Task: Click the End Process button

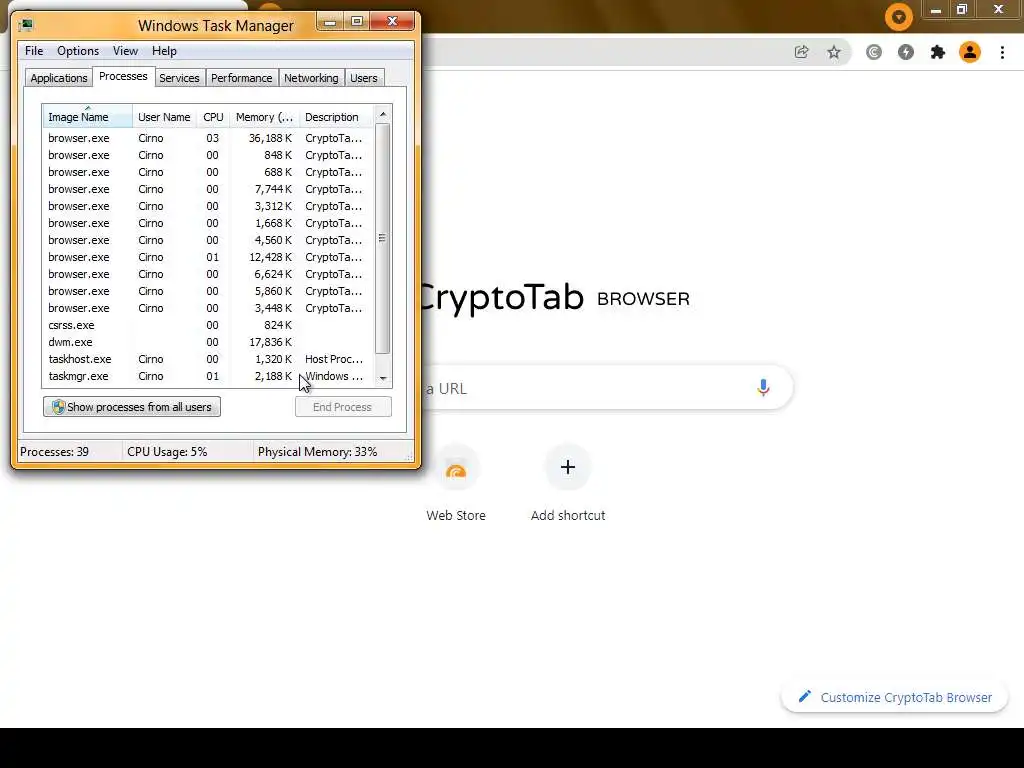Action: point(343,407)
